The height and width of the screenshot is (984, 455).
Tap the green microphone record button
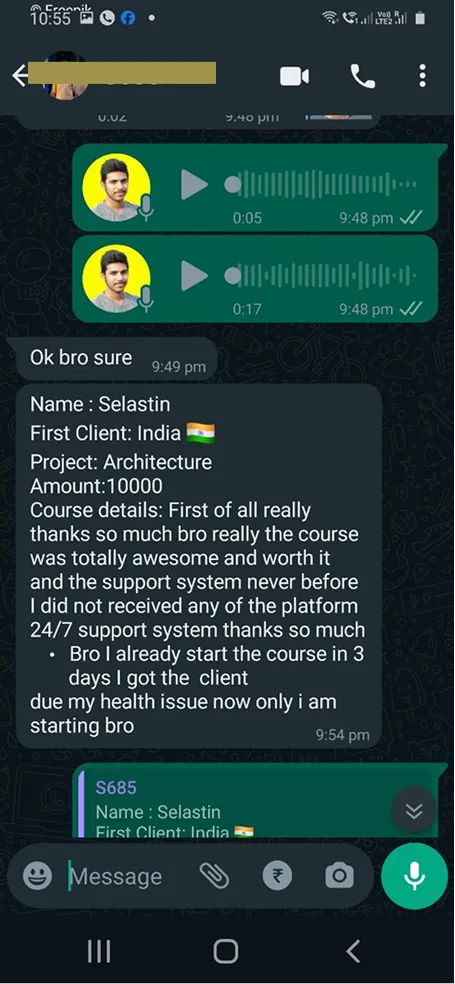click(414, 876)
